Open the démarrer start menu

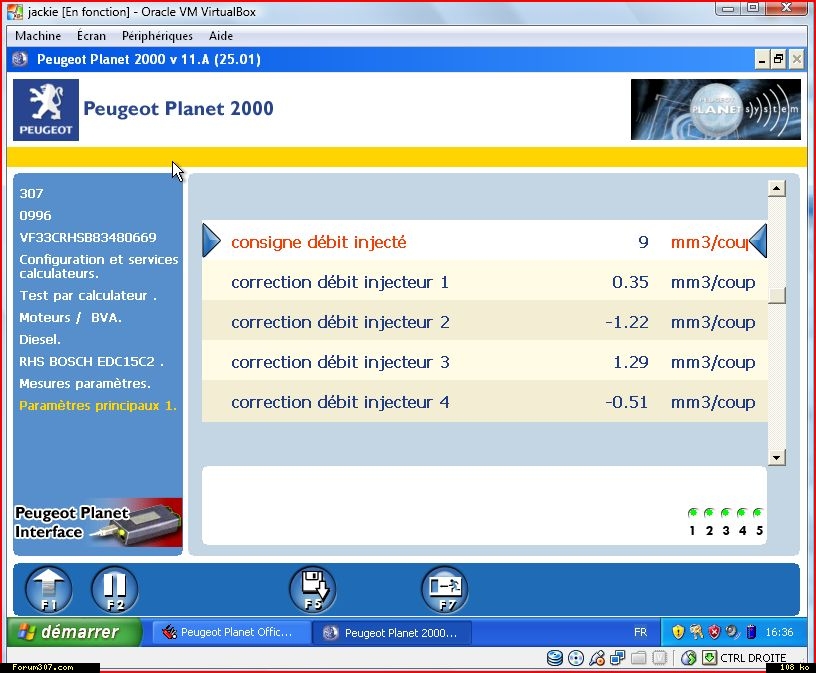pyautogui.click(x=68, y=632)
